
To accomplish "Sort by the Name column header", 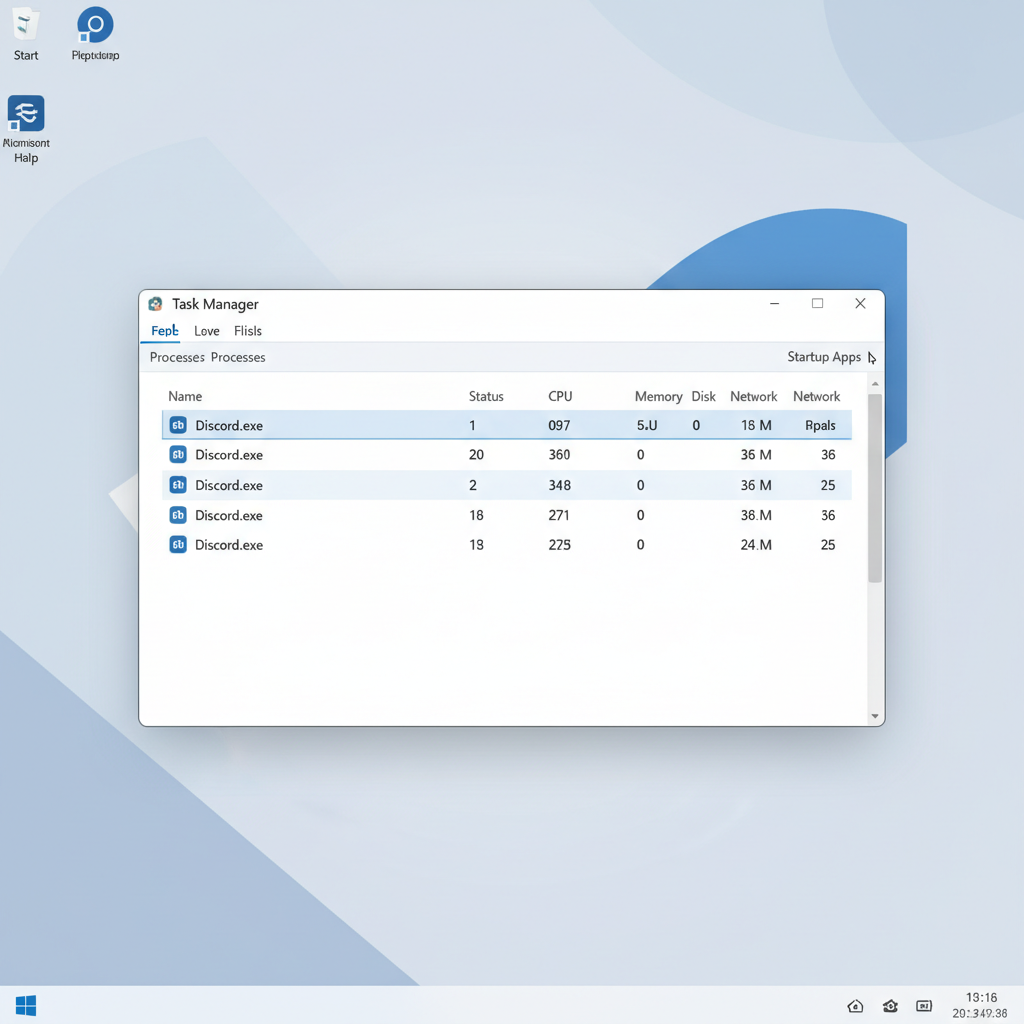I will (x=185, y=396).
